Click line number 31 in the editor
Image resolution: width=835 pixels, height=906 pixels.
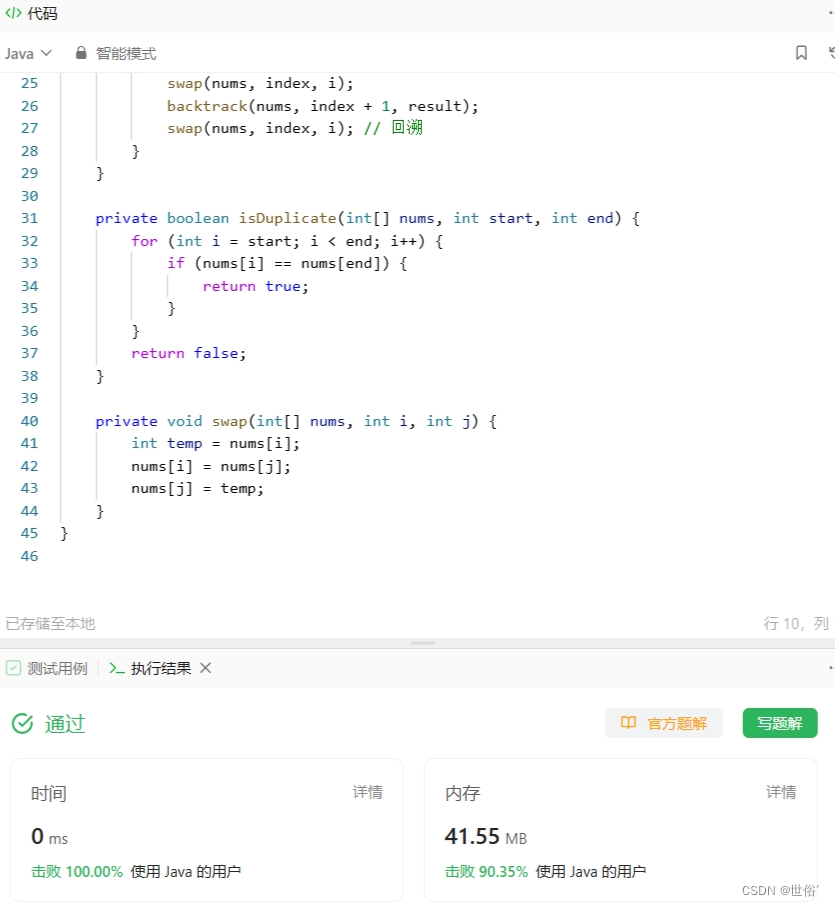[x=29, y=218]
